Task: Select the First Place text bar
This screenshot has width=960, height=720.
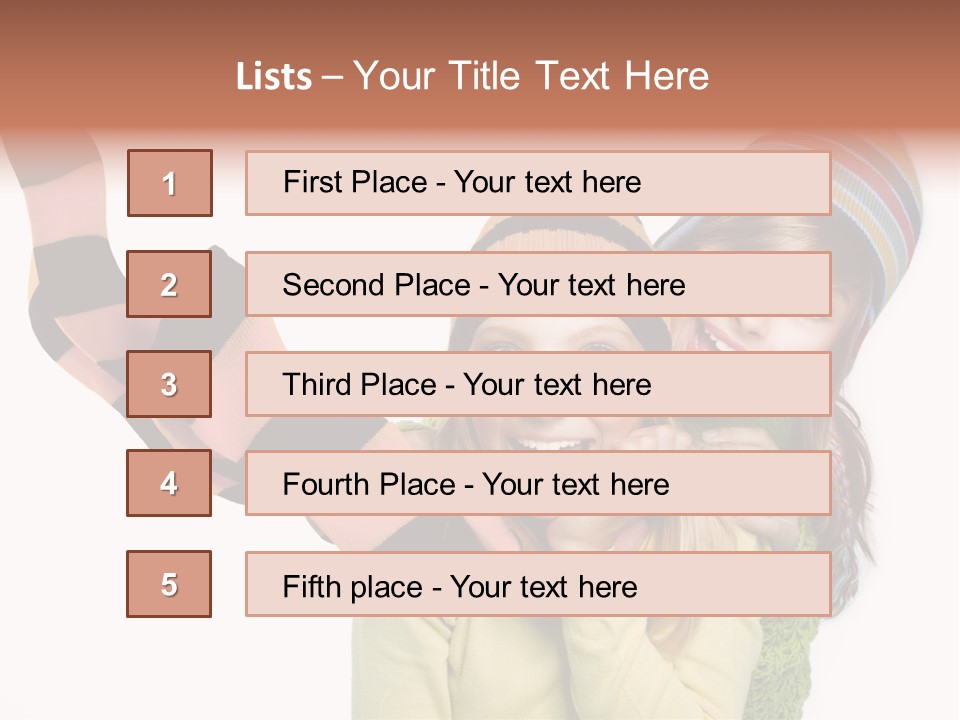Action: 538,183
